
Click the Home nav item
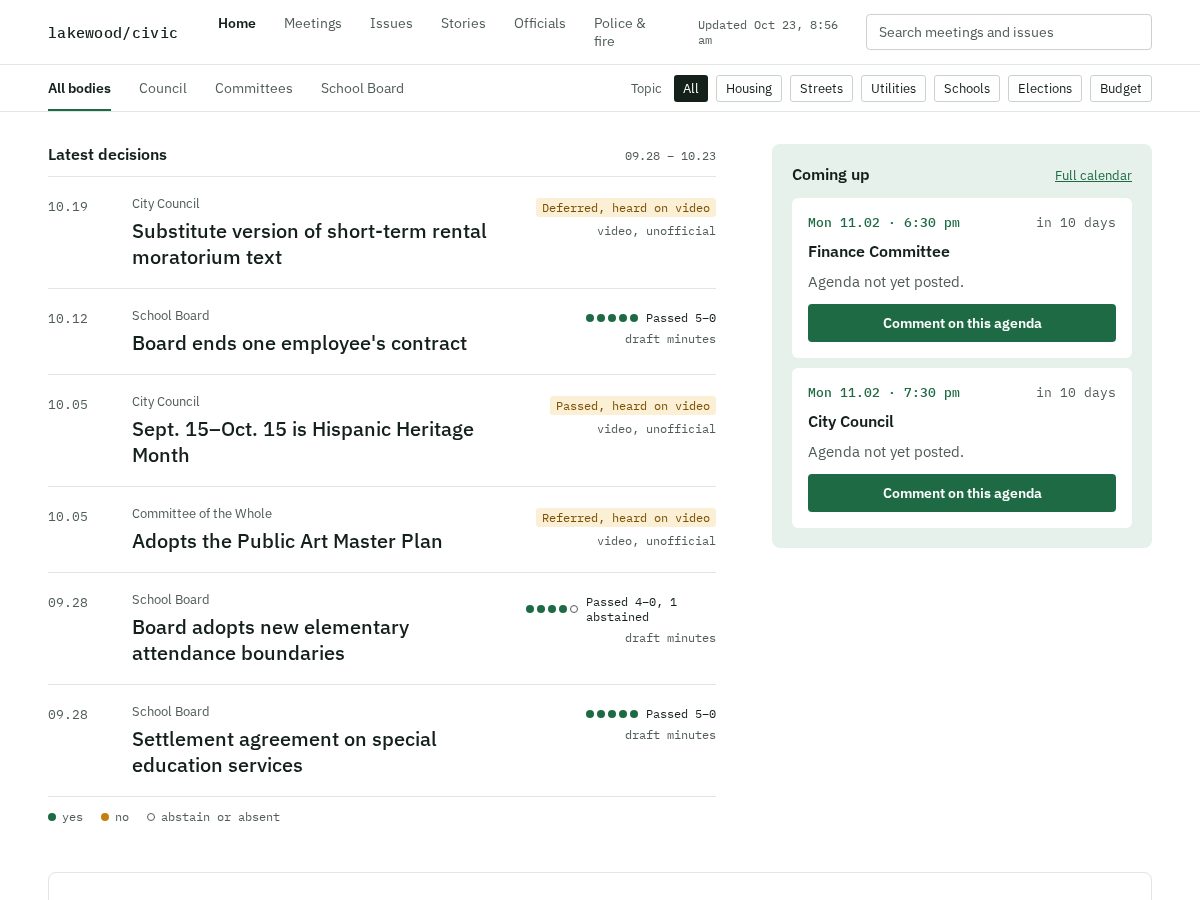click(x=237, y=23)
